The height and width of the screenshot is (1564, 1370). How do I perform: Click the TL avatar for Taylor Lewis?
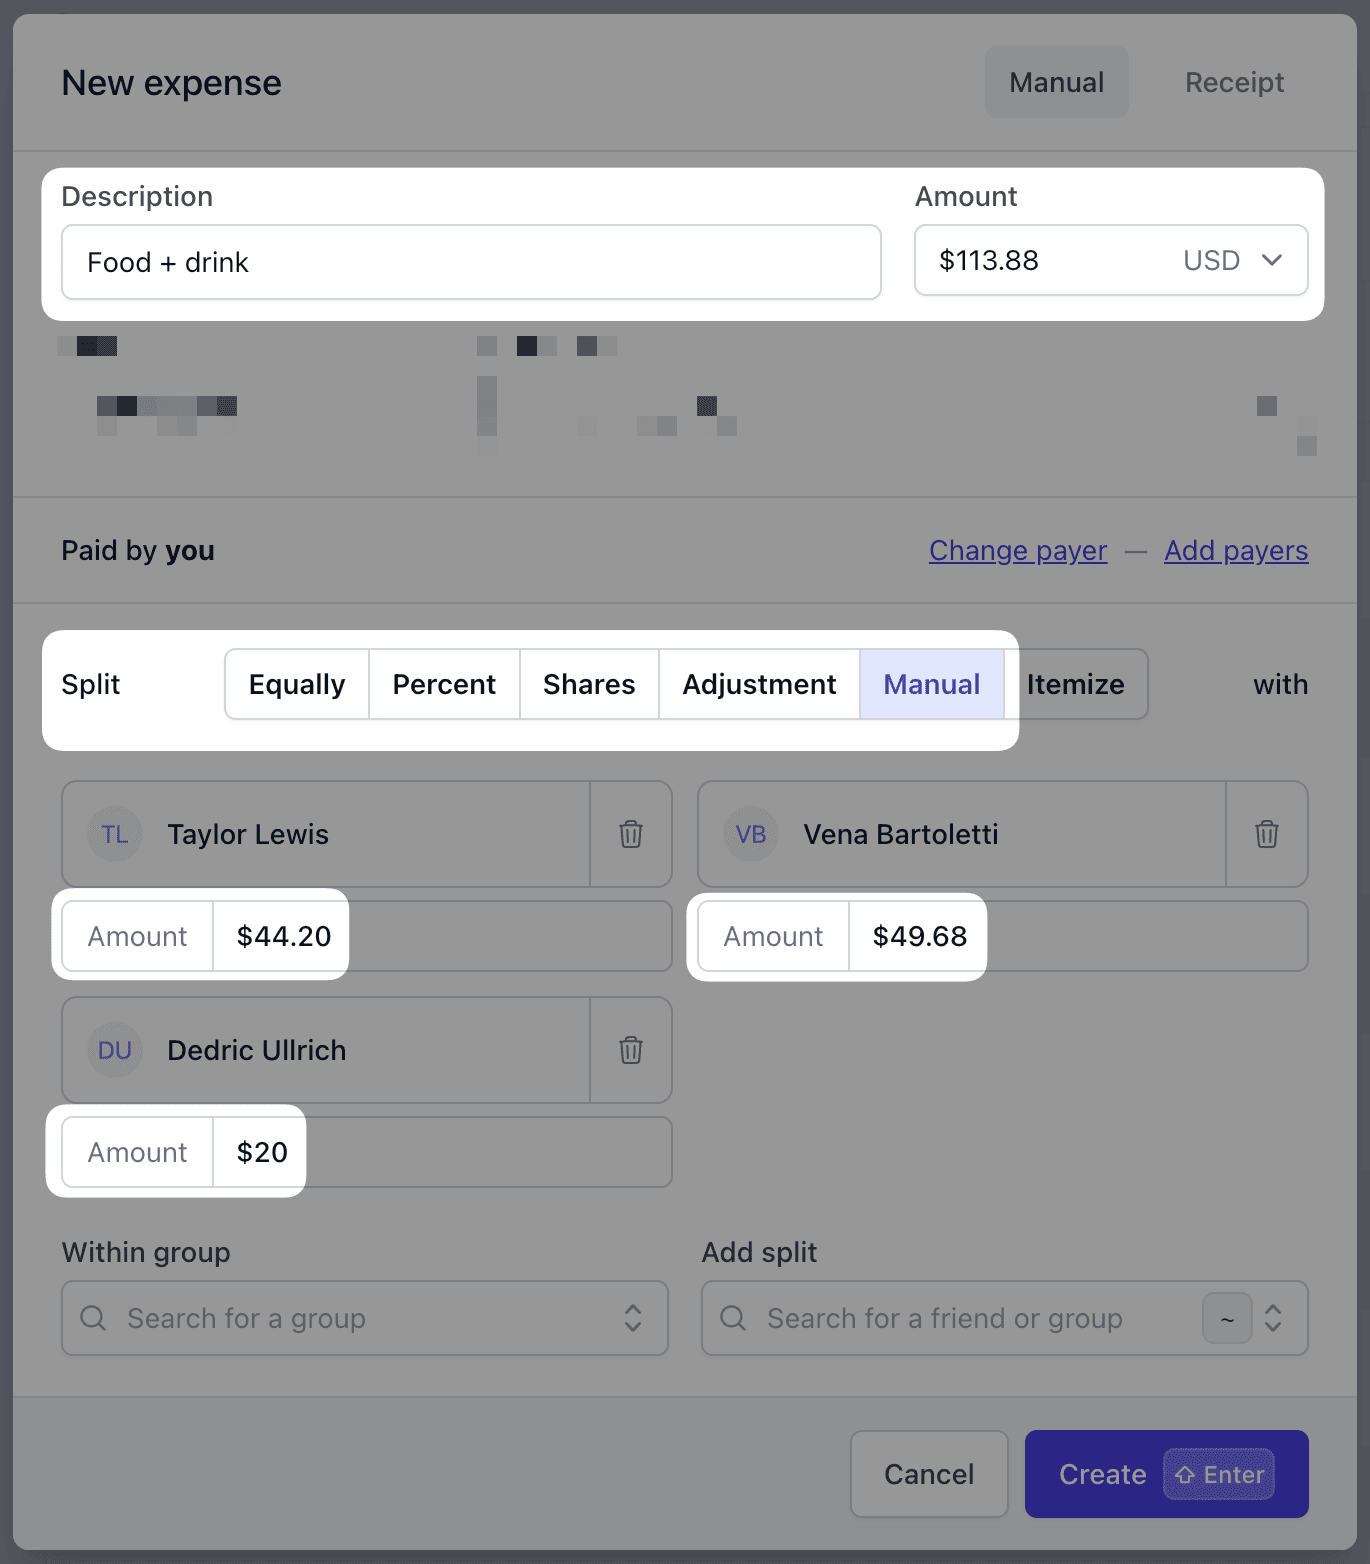click(115, 834)
